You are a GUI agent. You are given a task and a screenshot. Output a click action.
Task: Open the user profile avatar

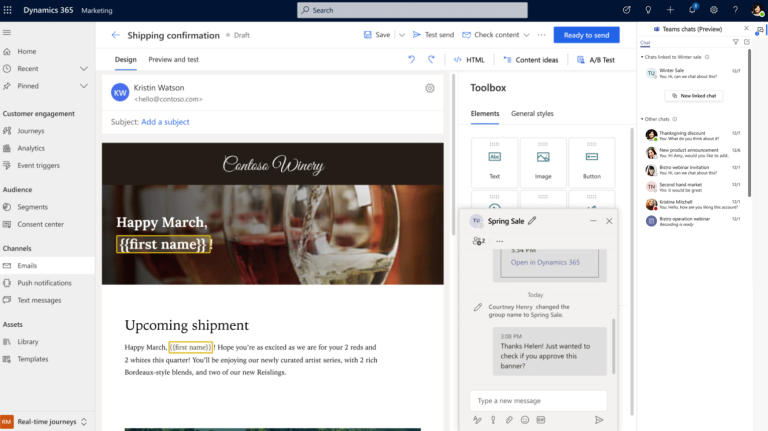[757, 10]
